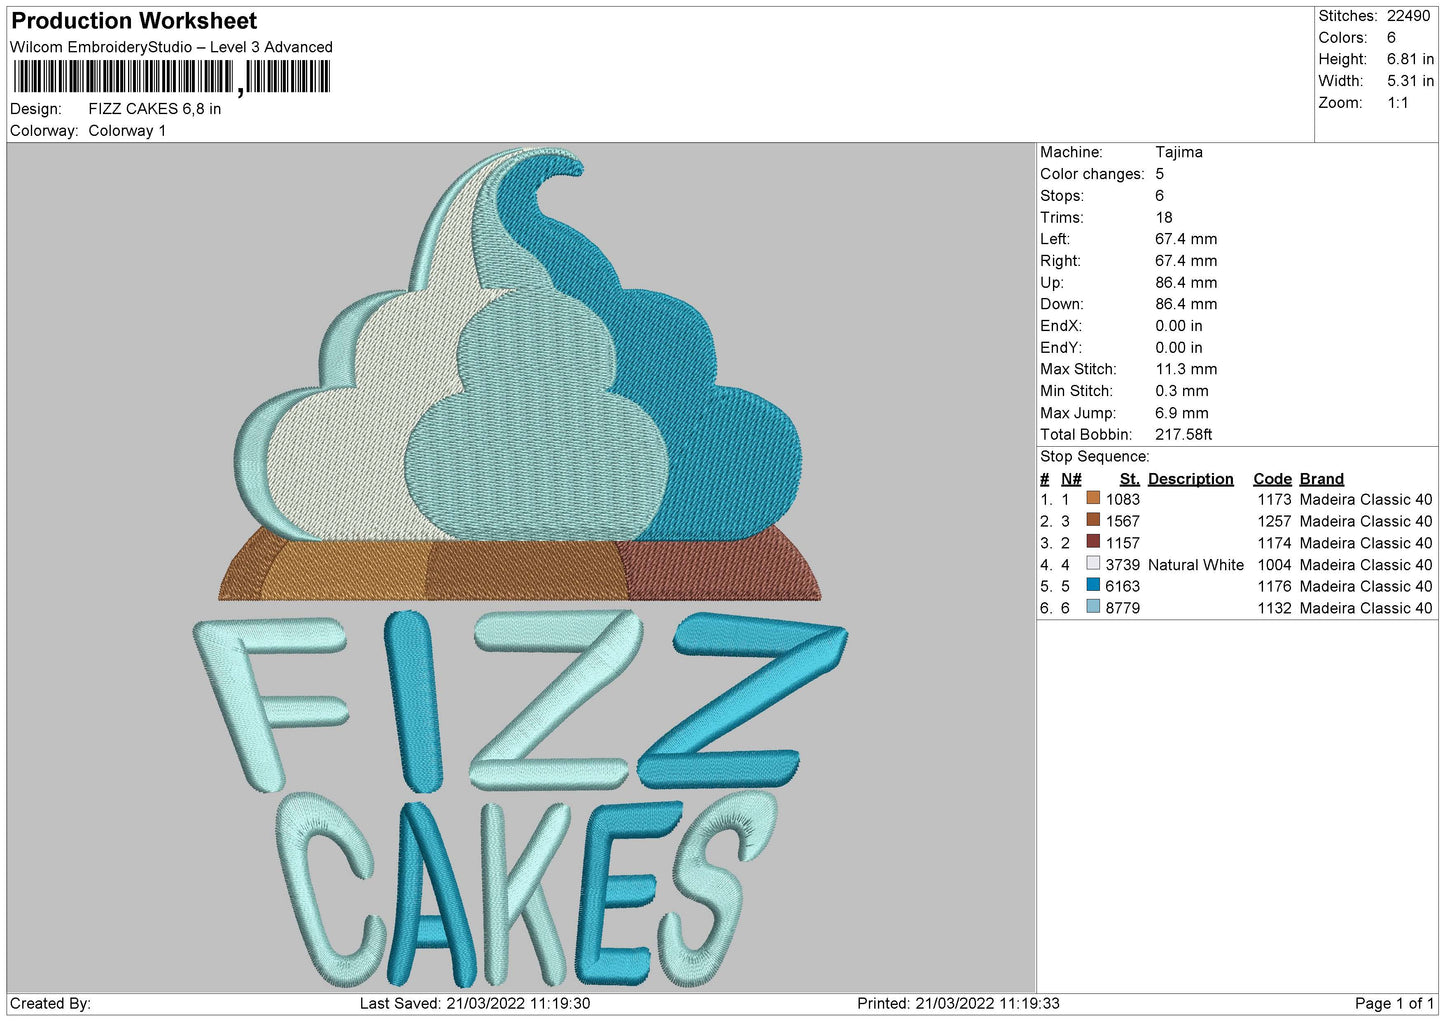Click the embroidered cupcake frosting preview
Image resolution: width=1445 pixels, height=1021 pixels.
[x=520, y=345]
